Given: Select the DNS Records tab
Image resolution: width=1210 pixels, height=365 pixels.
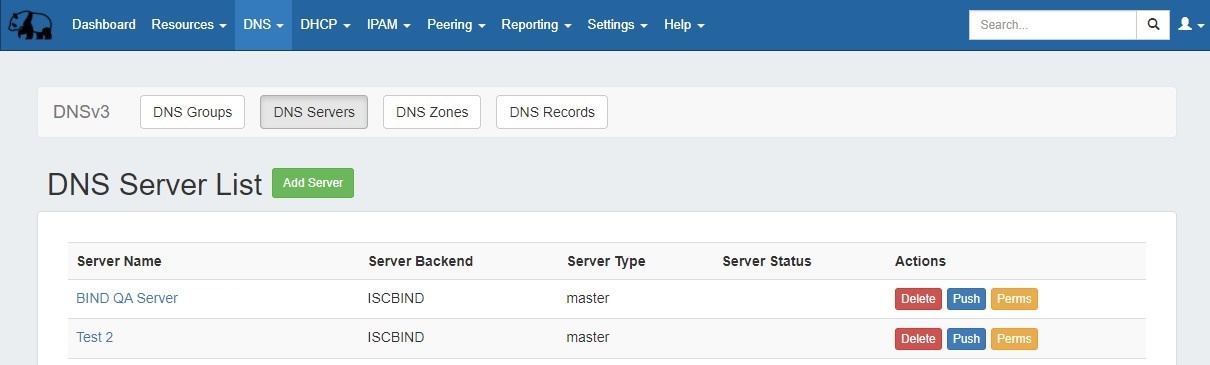Looking at the screenshot, I should 552,112.
